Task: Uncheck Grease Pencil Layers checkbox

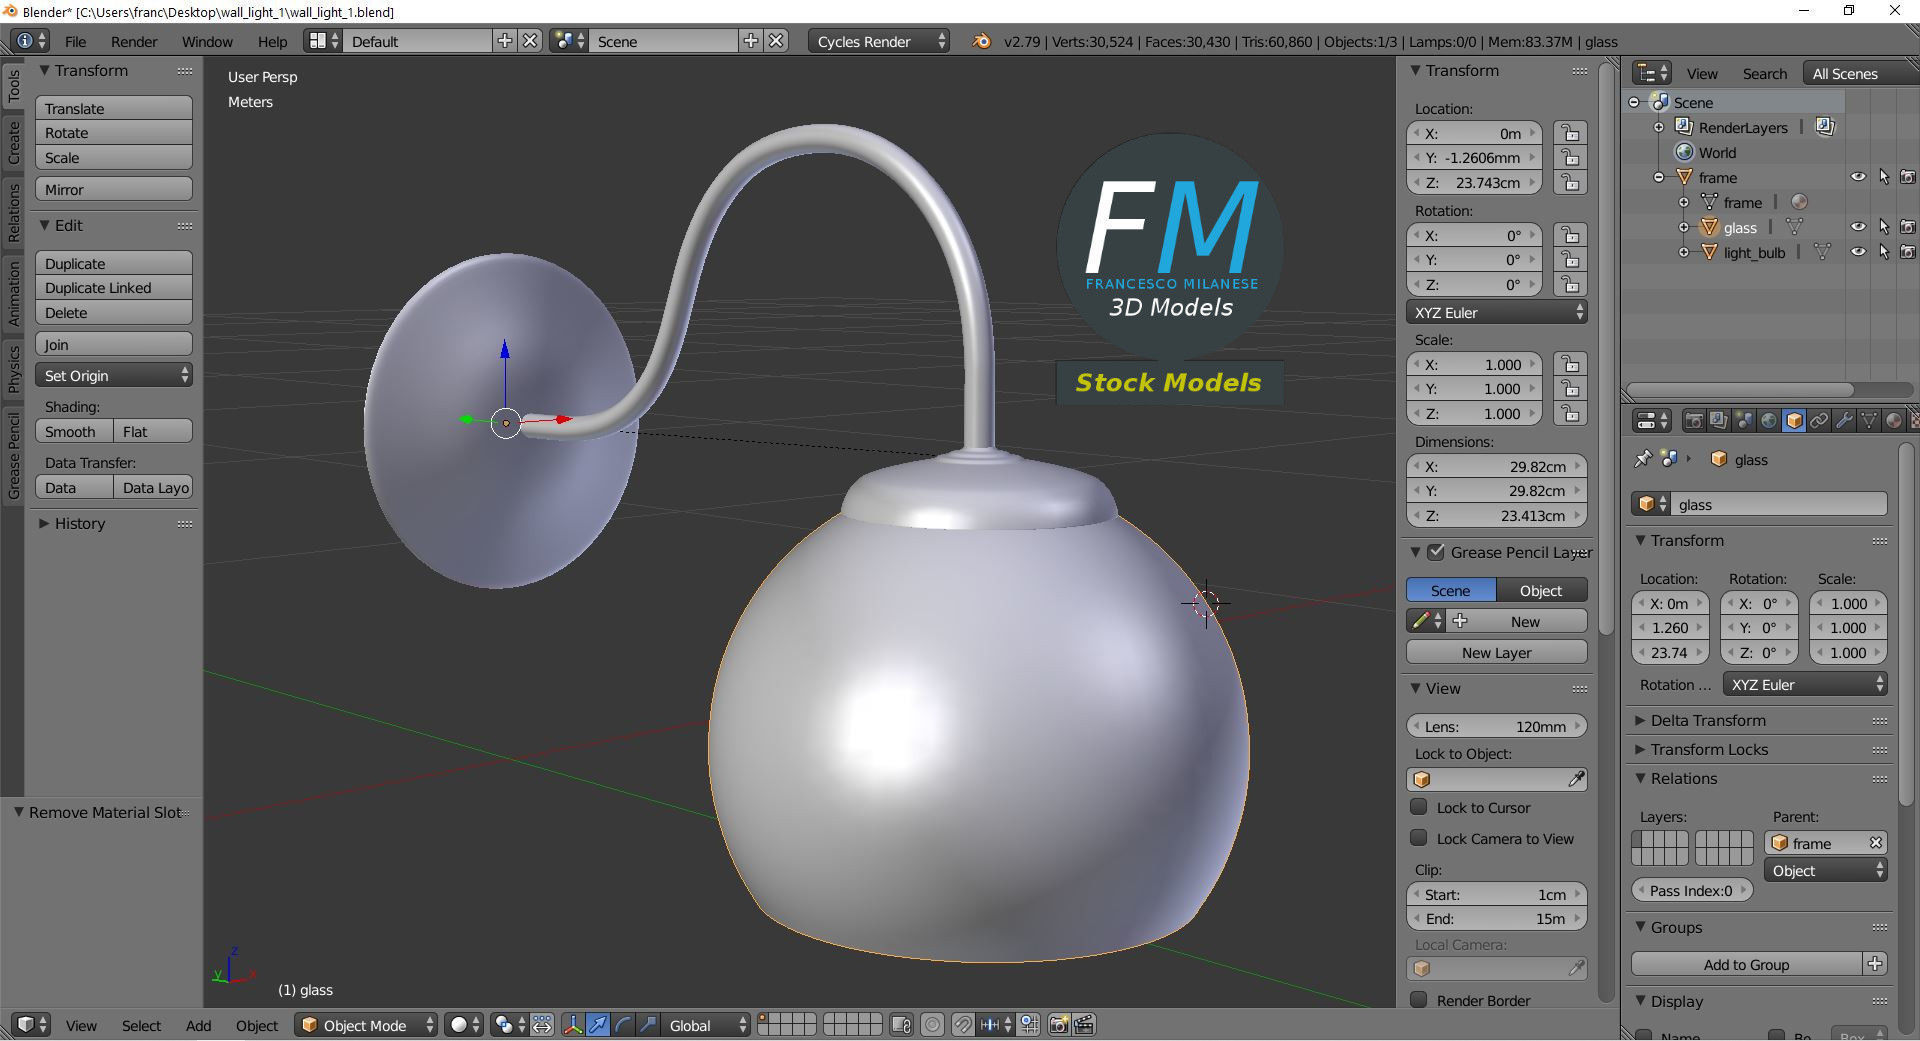Action: tap(1436, 552)
